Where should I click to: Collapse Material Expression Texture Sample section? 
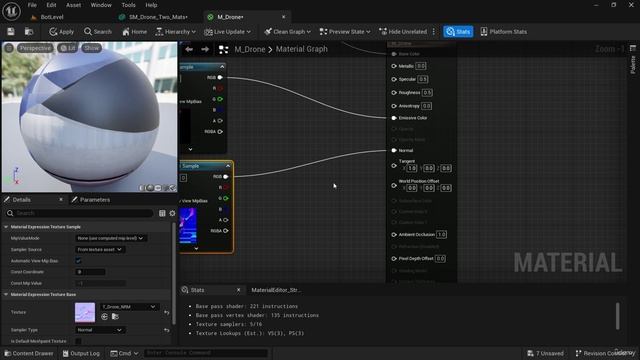[x=6, y=227]
